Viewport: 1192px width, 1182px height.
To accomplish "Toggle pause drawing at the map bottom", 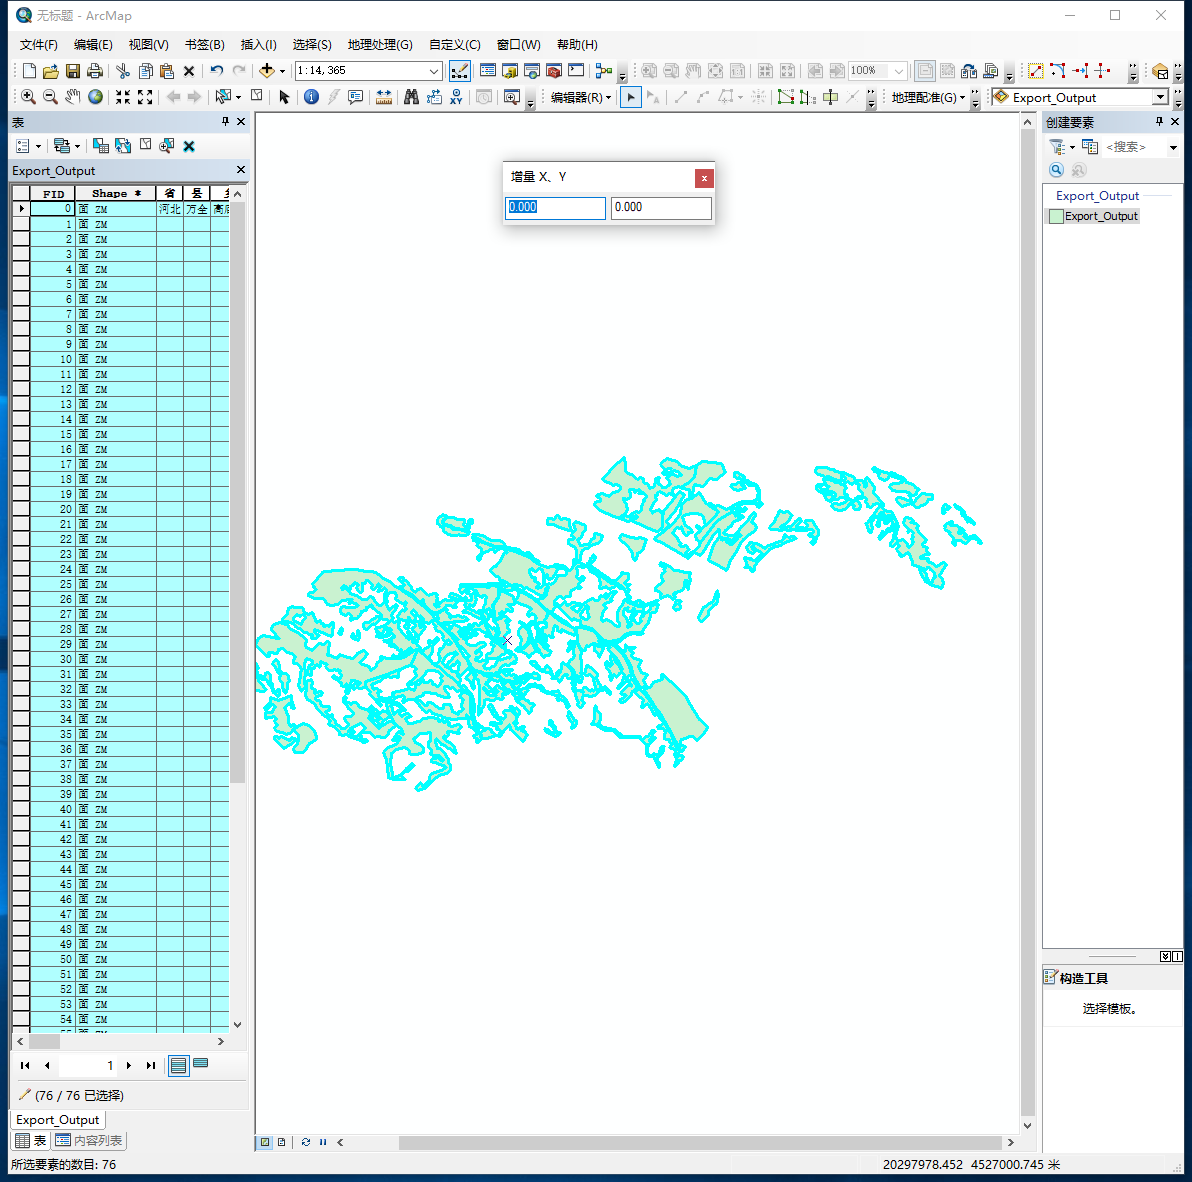I will coord(322,1141).
